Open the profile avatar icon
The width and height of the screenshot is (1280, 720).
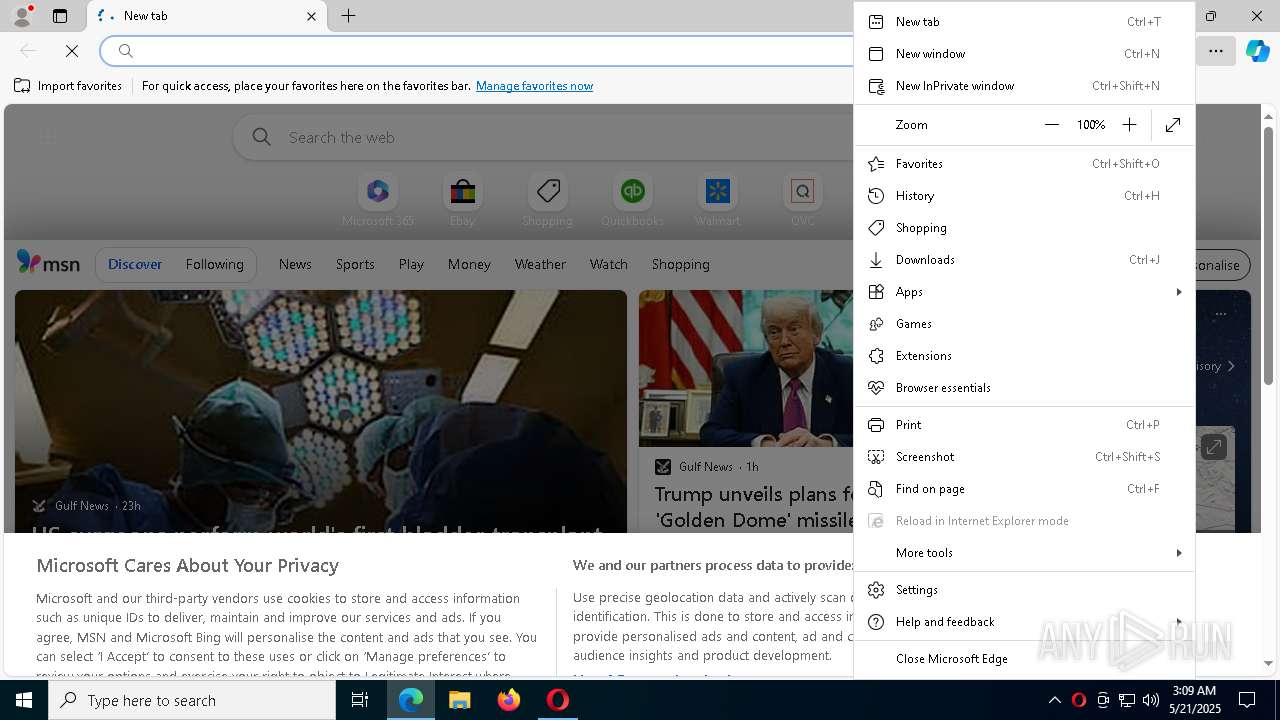(21, 16)
